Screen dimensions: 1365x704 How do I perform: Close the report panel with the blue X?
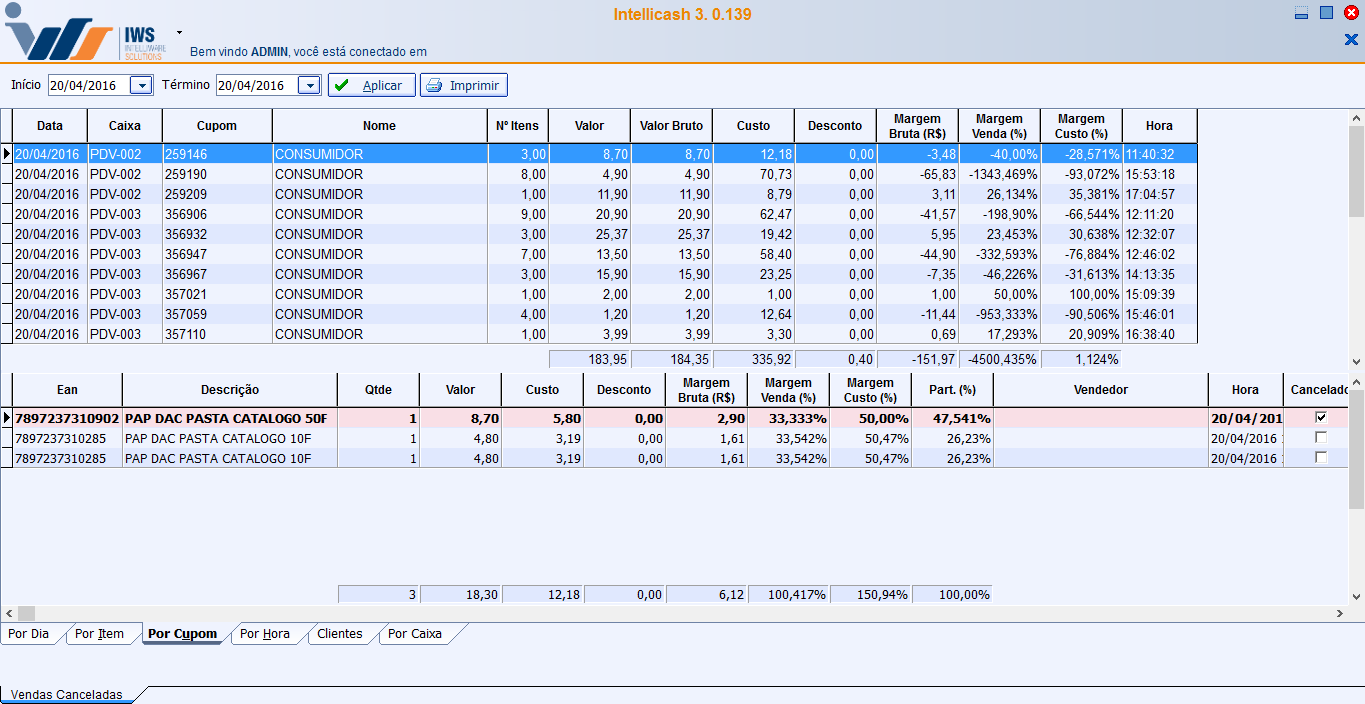coord(1351,40)
